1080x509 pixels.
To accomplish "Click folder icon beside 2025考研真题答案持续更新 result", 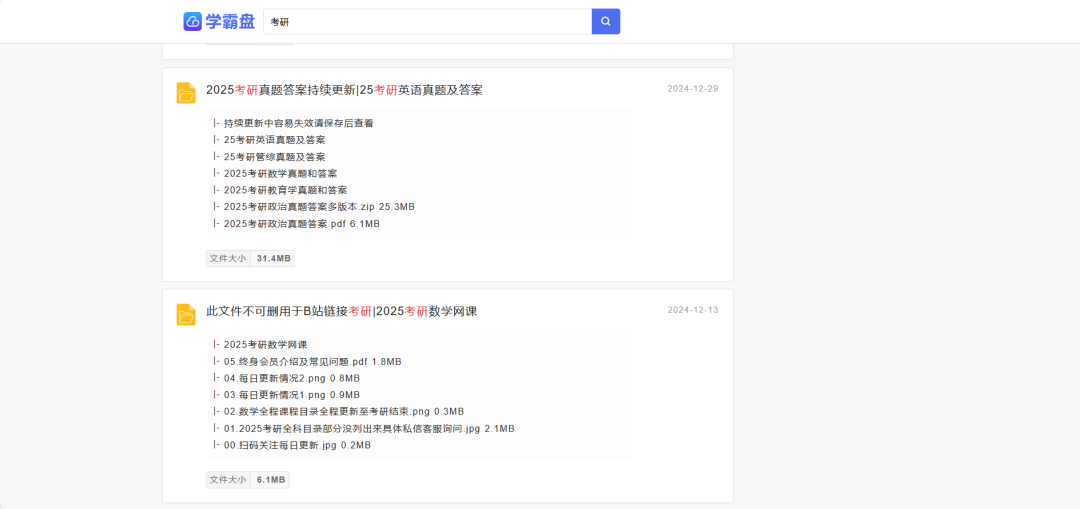I will (x=186, y=93).
